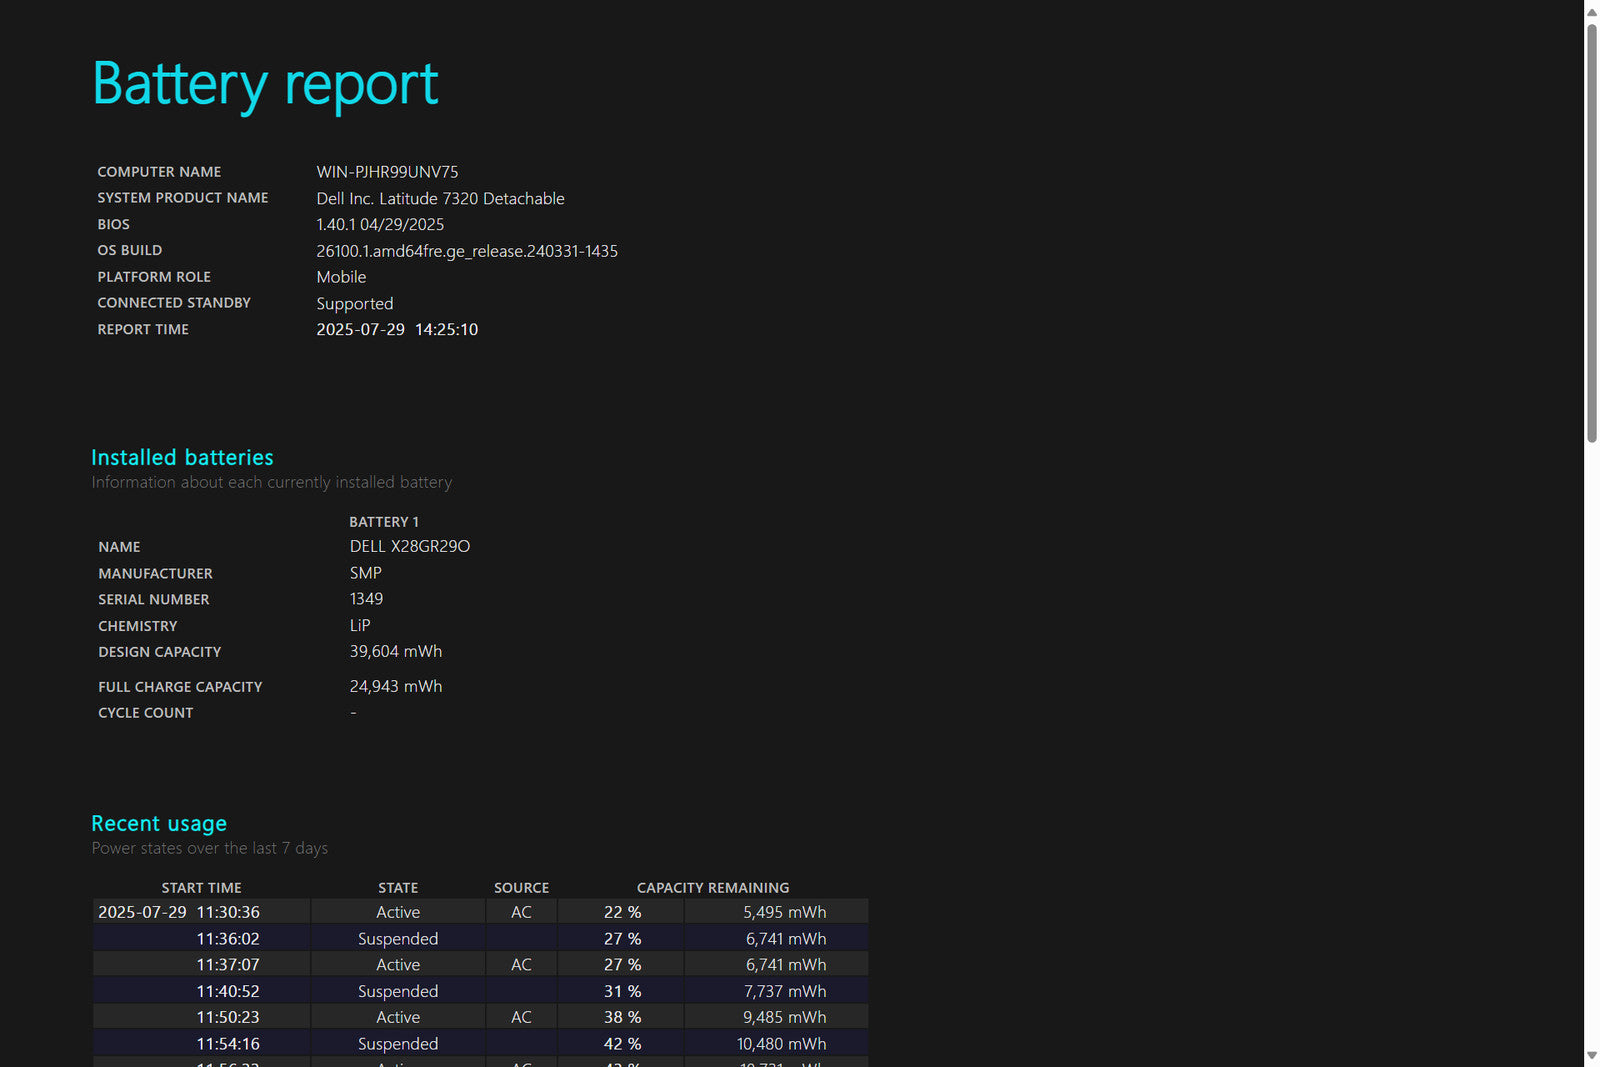Click the OS build value text
This screenshot has height=1067, width=1600.
point(467,251)
